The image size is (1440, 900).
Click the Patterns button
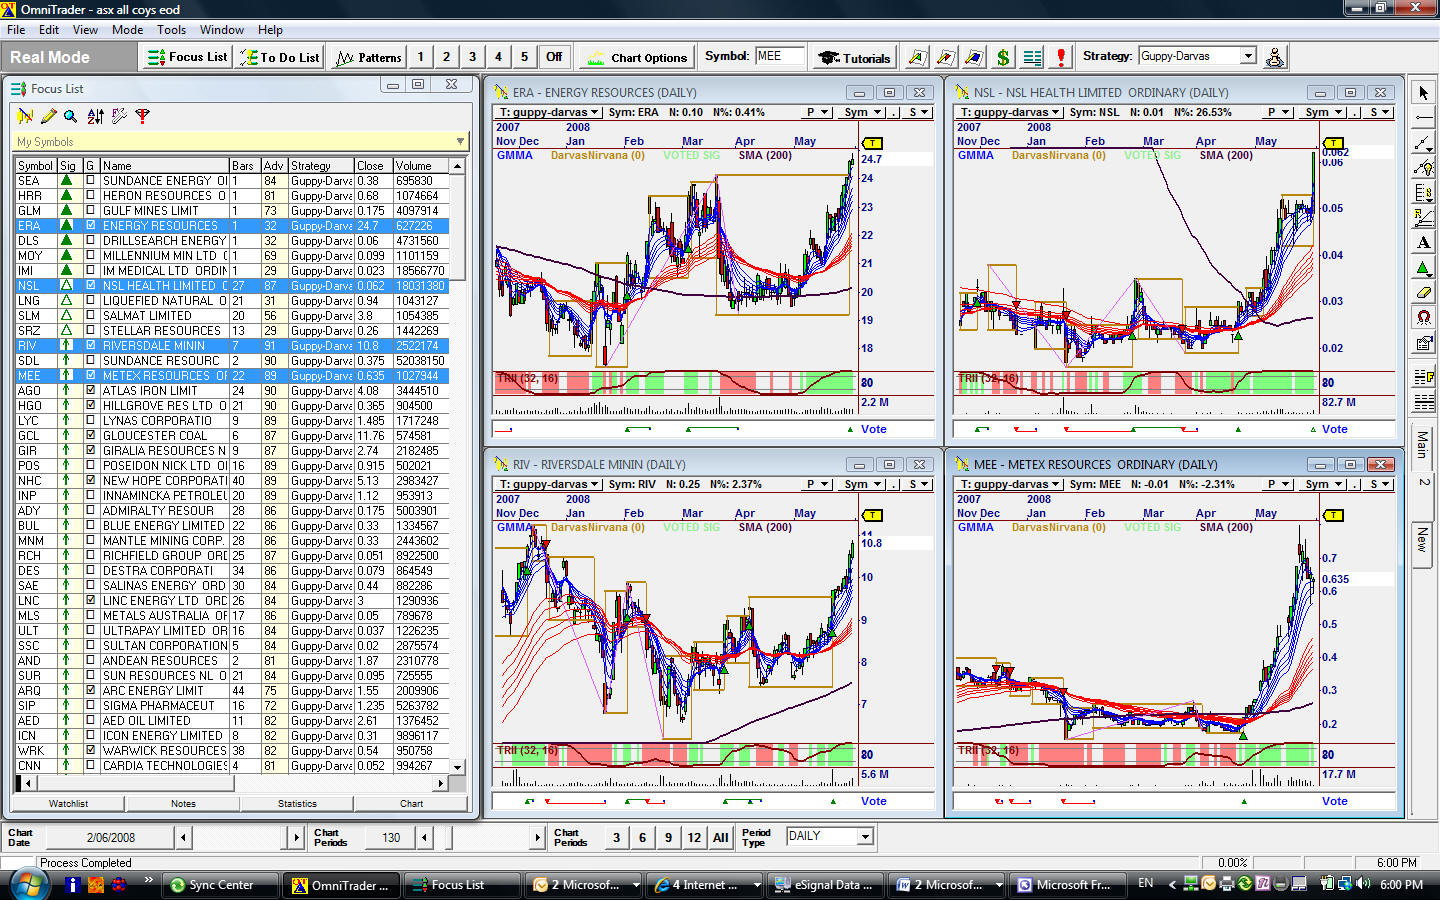pyautogui.click(x=368, y=57)
